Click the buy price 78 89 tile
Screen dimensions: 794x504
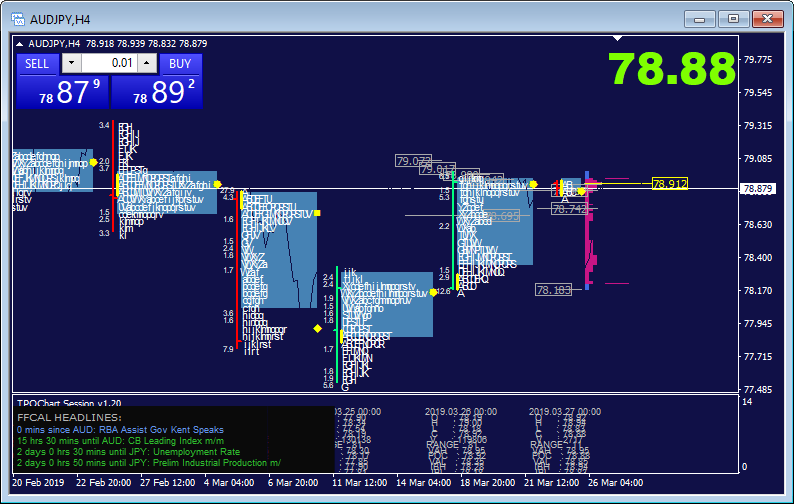coord(156,92)
